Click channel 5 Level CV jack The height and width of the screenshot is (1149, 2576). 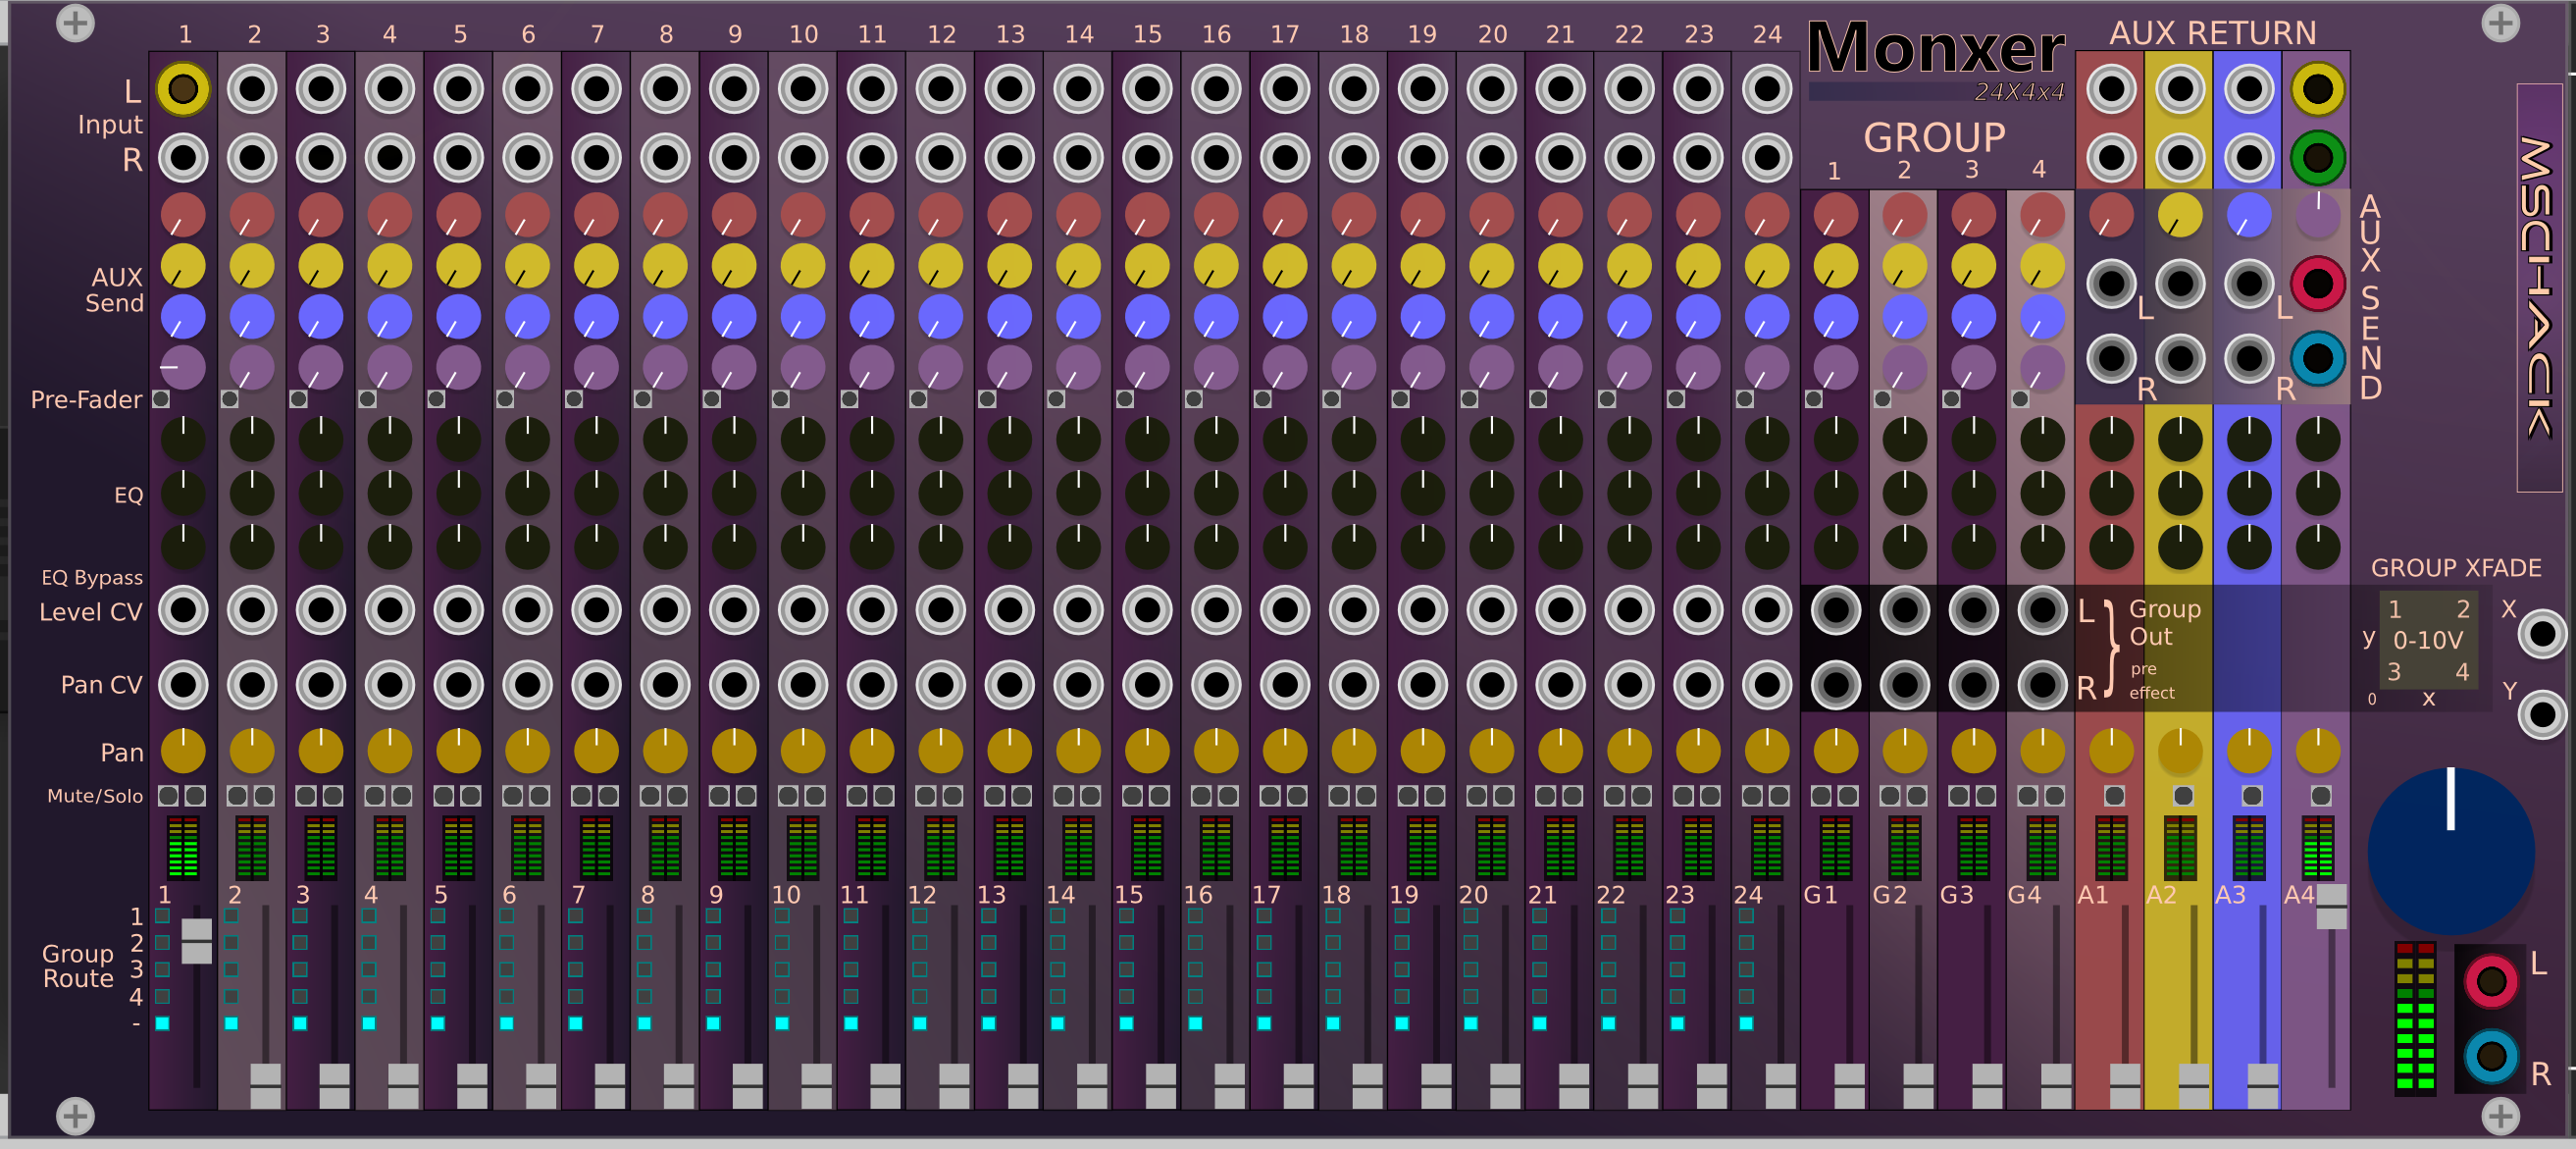459,610
